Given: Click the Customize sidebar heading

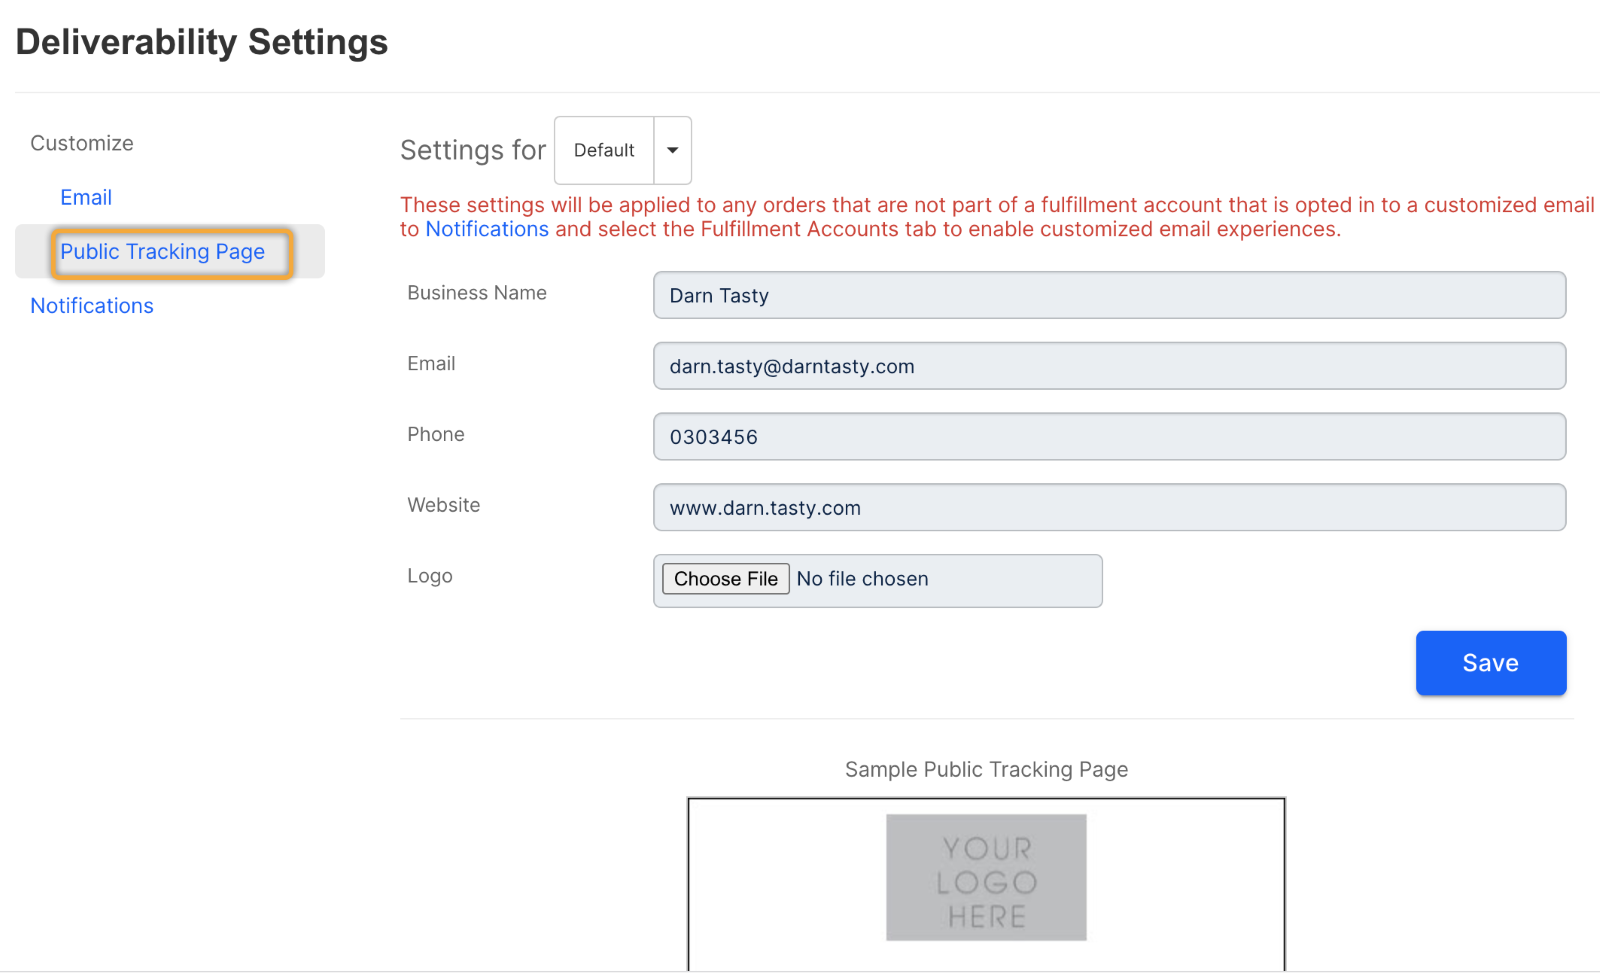Looking at the screenshot, I should 82,143.
